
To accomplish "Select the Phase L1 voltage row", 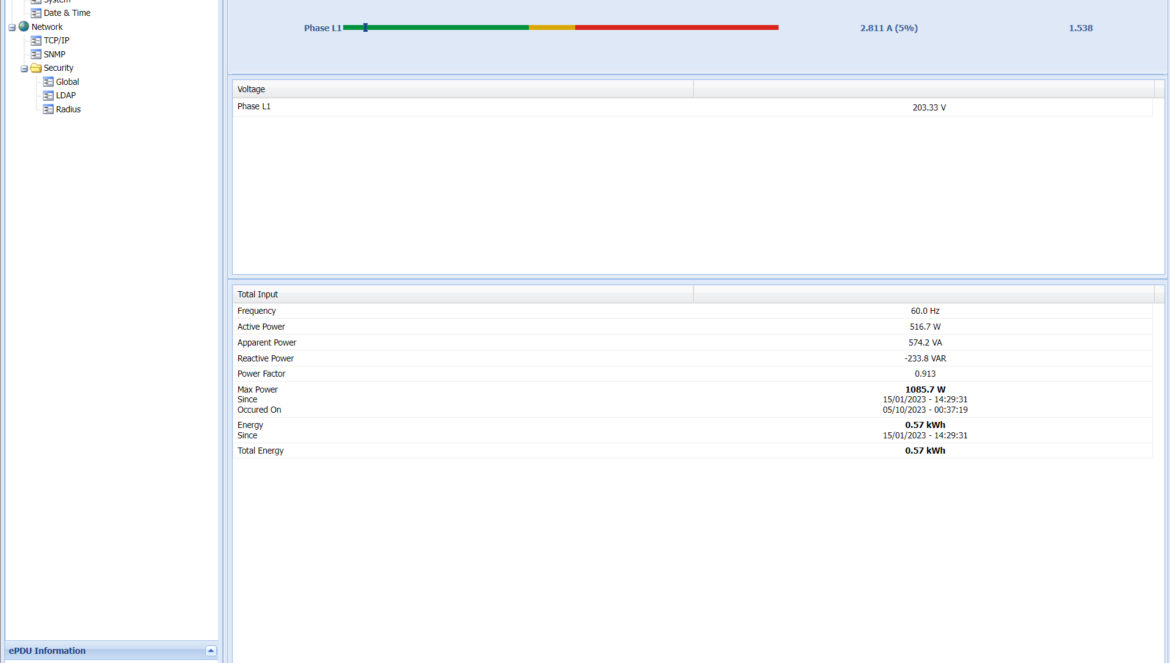I will click(692, 107).
